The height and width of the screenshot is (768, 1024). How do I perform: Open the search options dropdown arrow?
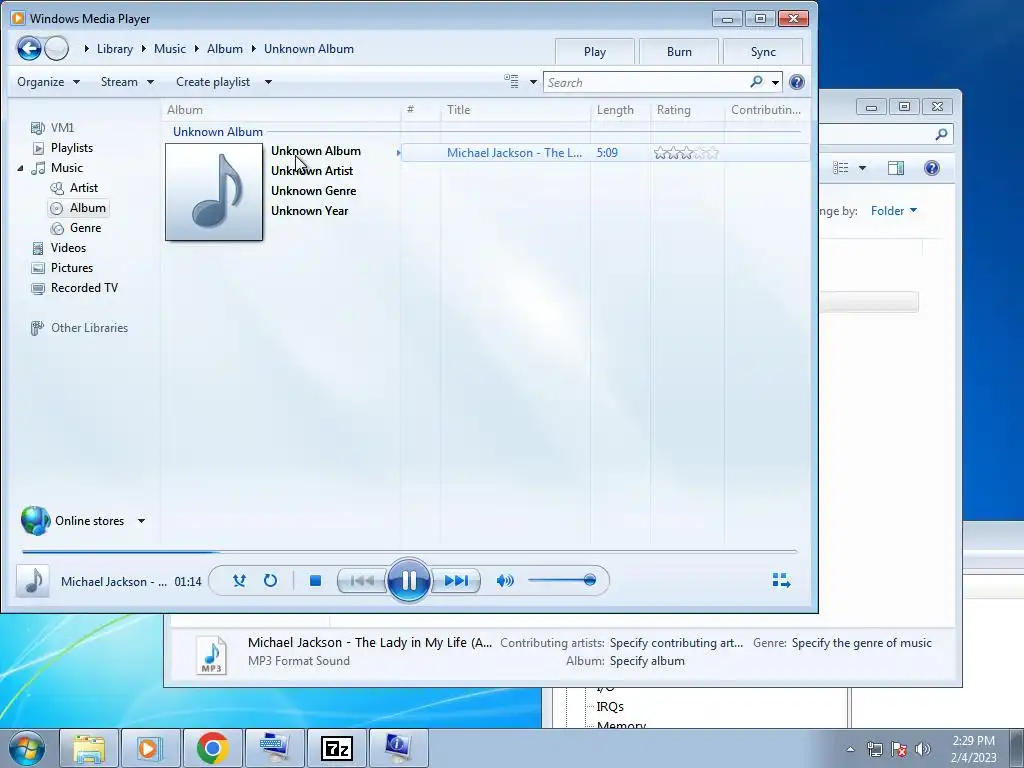[775, 82]
